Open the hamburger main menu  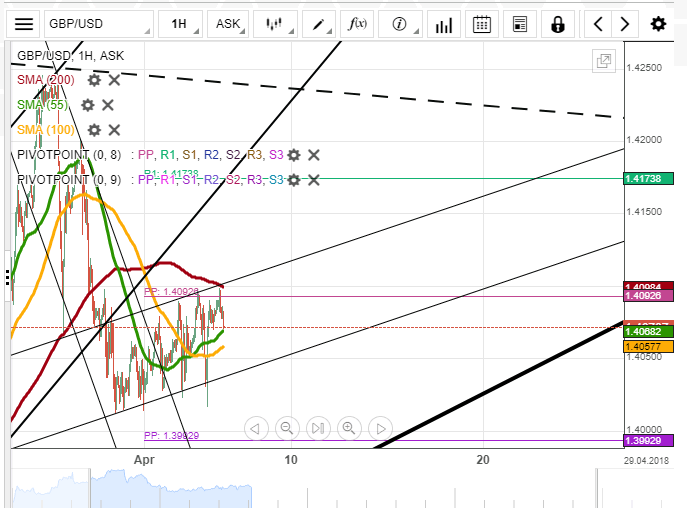click(24, 24)
